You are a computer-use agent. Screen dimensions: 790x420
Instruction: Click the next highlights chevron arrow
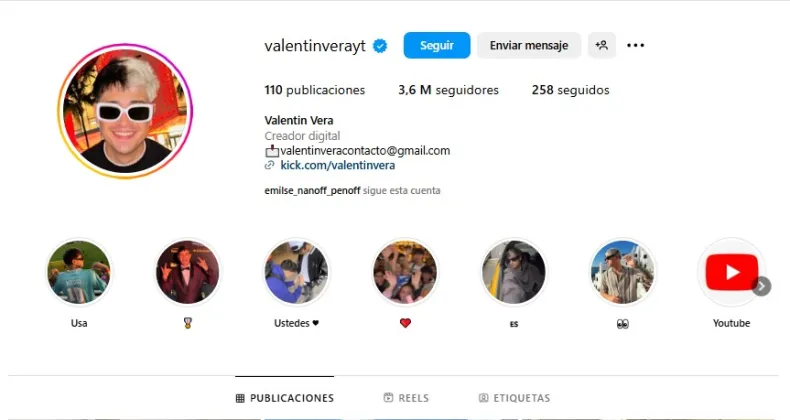pyautogui.click(x=761, y=286)
